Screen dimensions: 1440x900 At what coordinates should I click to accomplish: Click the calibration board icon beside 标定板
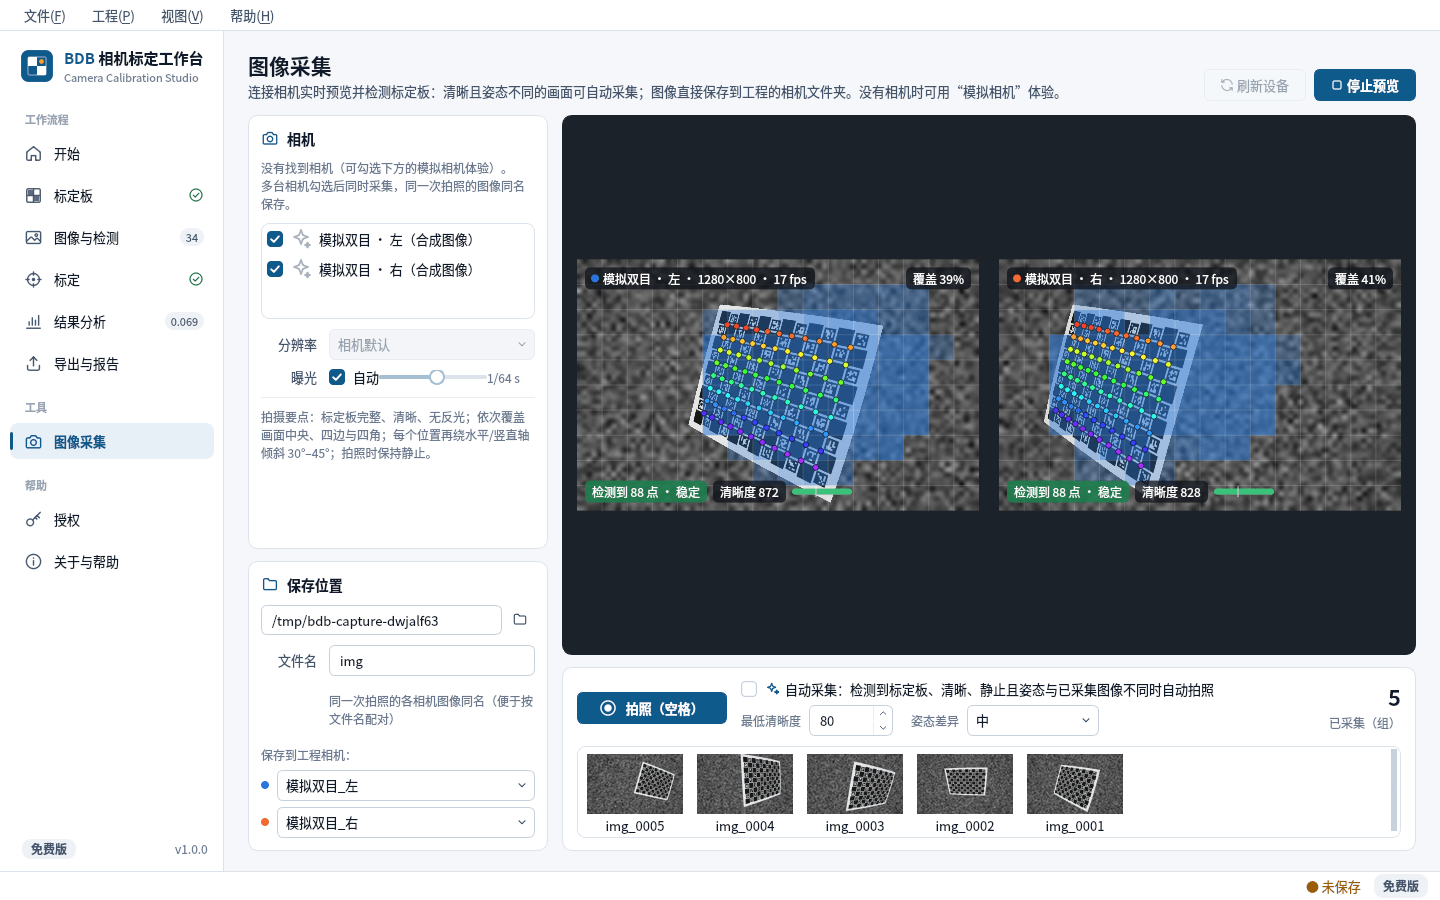click(33, 196)
